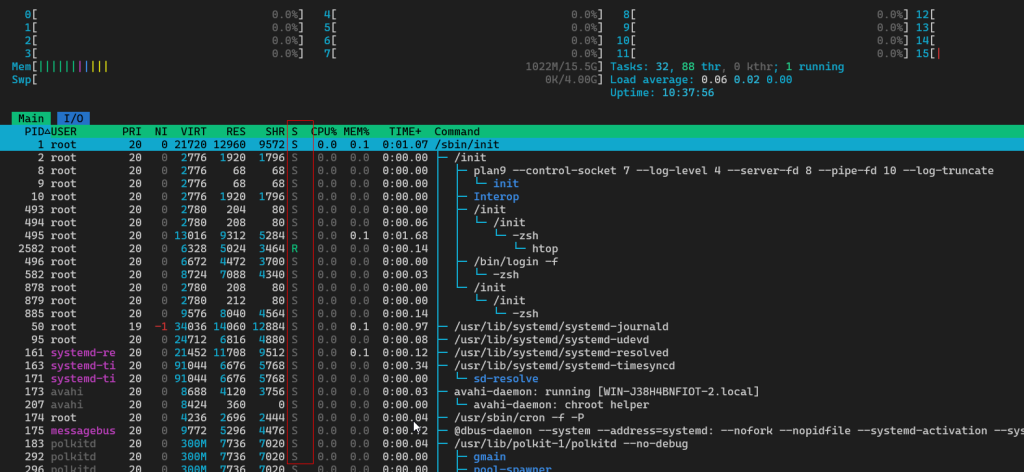Screen dimensions: 1024x472
Task: Select the /bin/login -f process
Action: click(516, 262)
